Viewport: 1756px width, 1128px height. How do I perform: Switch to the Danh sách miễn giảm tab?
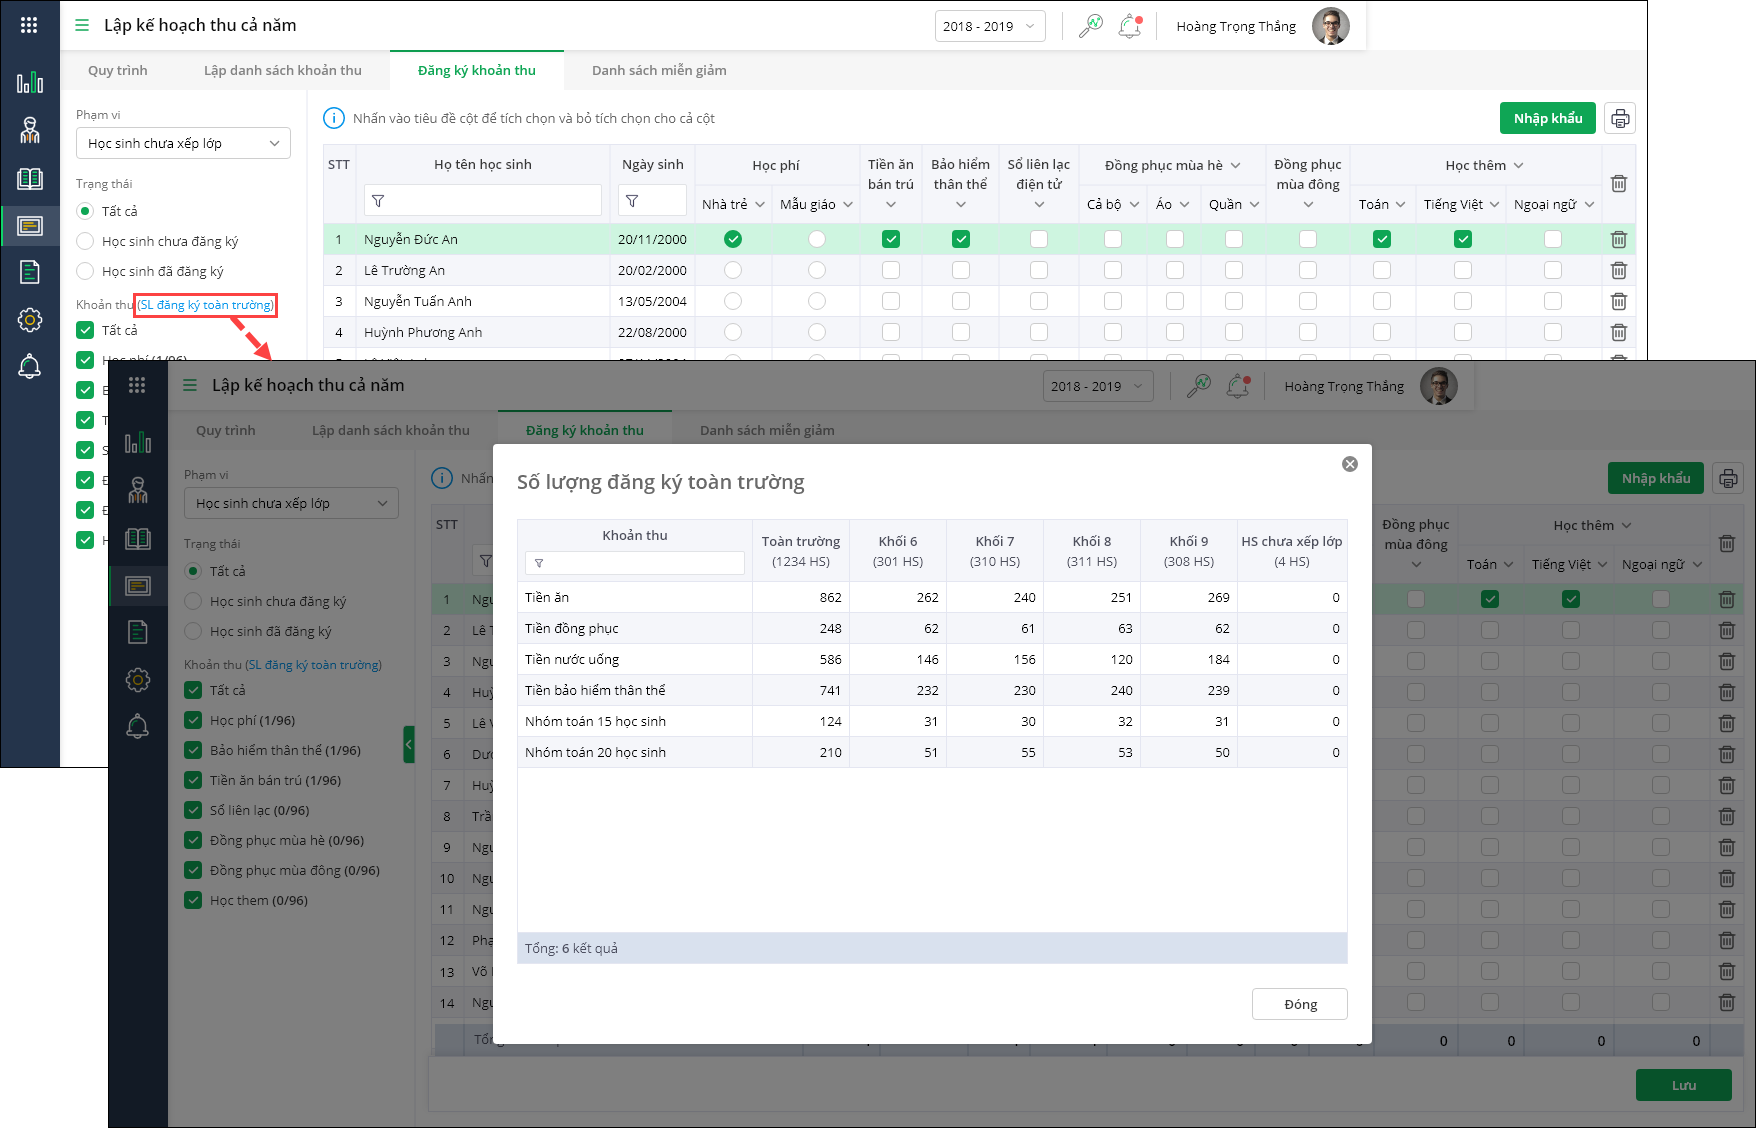pyautogui.click(x=659, y=70)
